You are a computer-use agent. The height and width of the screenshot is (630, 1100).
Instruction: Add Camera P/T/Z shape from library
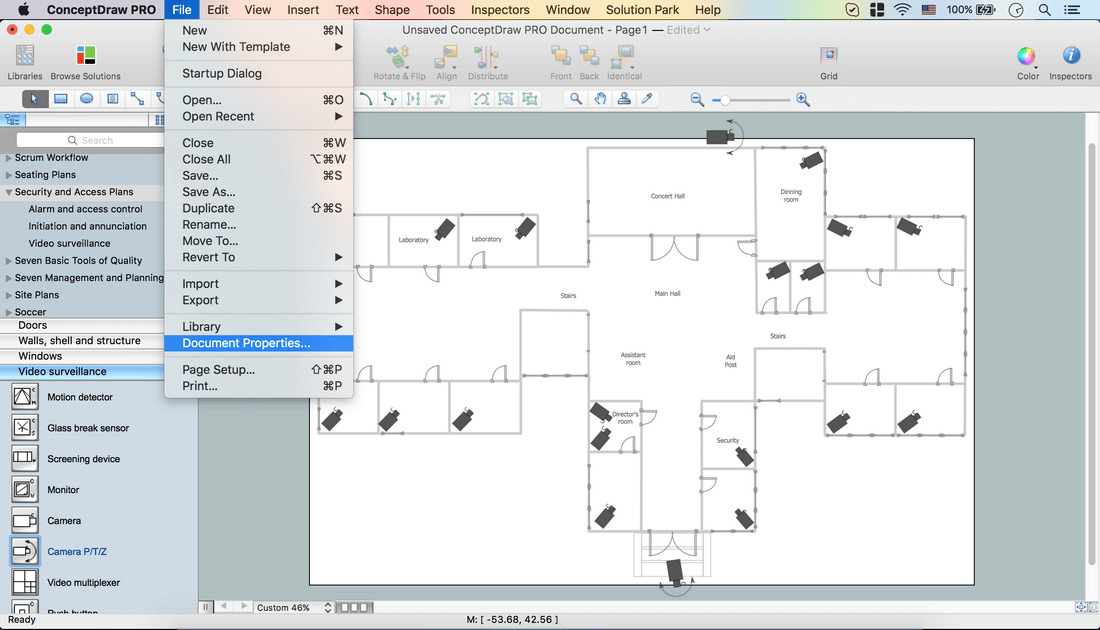(25, 551)
